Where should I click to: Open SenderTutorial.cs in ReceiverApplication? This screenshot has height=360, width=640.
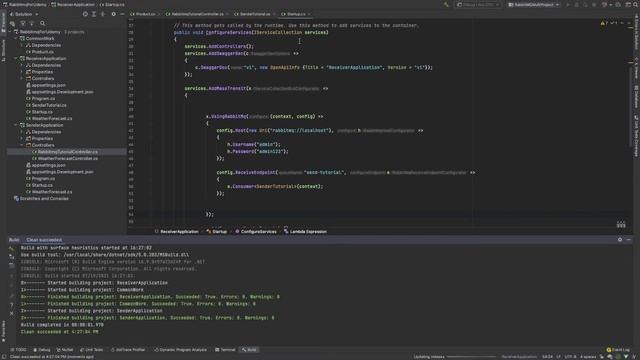49,105
